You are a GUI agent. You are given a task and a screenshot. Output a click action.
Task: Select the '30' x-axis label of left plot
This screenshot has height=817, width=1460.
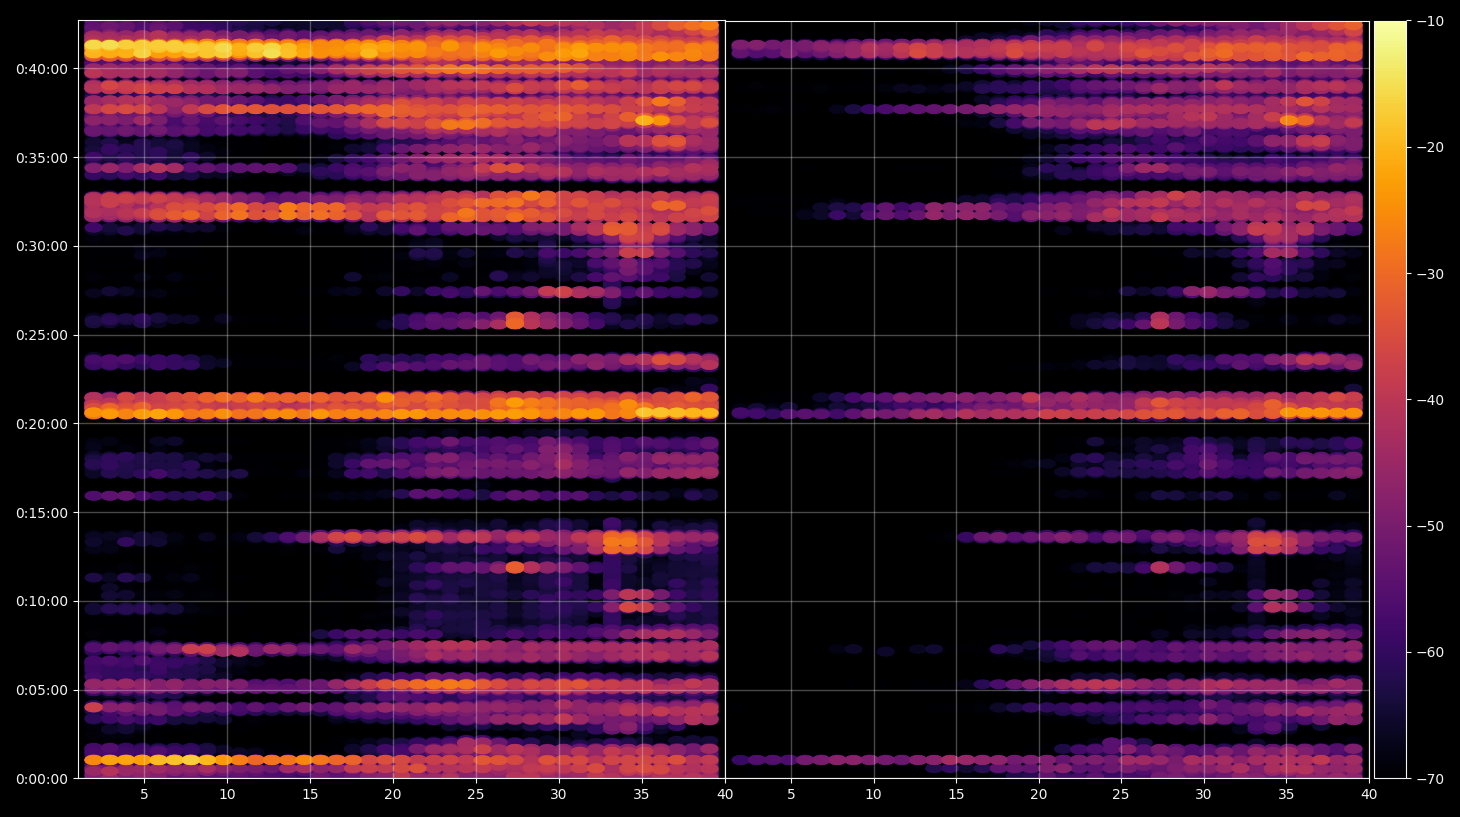pyautogui.click(x=558, y=795)
